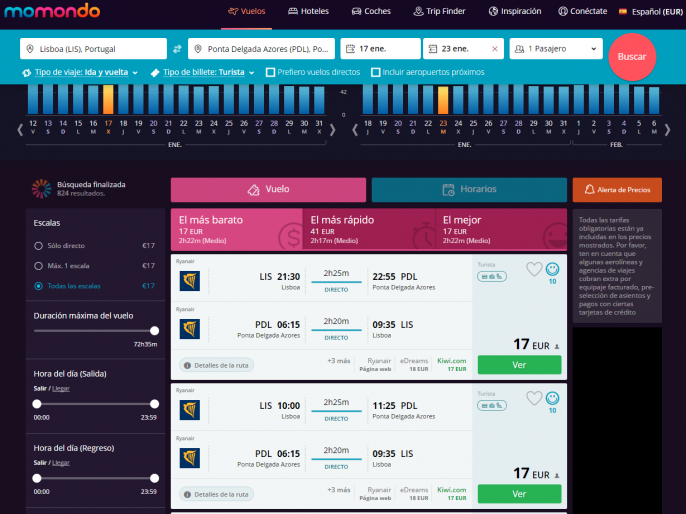Select departure bar for 17 ene.
Screen dimensions: 686x514
coord(108,100)
